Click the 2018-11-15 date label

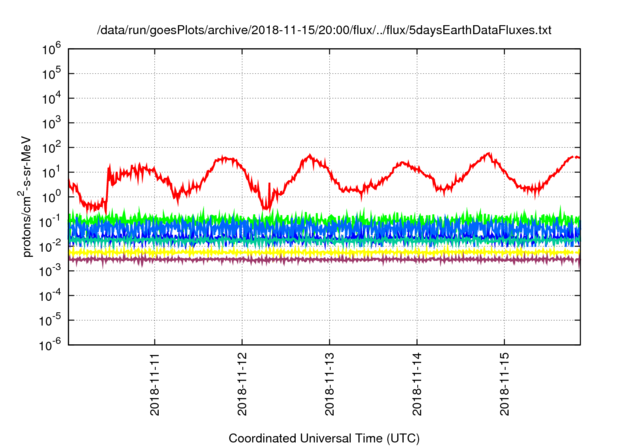[504, 385]
